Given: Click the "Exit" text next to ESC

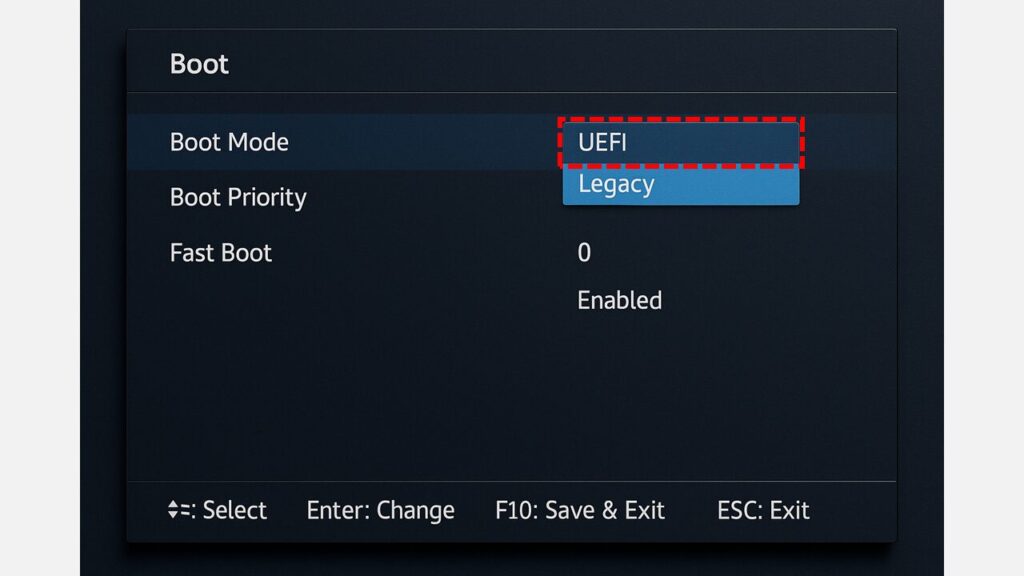Looking at the screenshot, I should coord(789,510).
